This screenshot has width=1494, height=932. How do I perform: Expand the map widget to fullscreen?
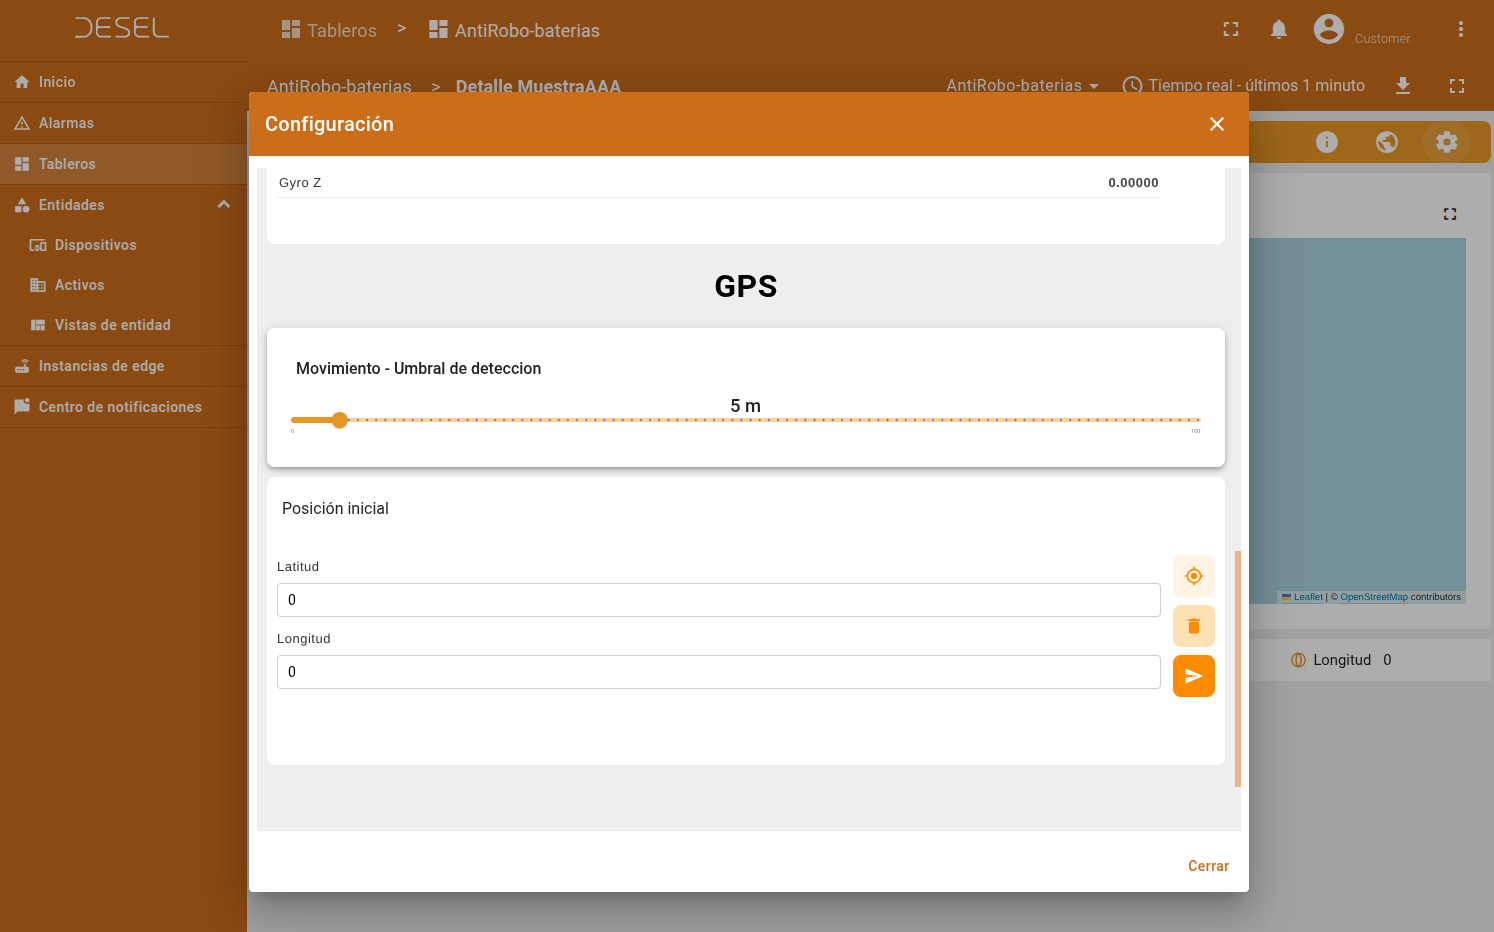pos(1449,213)
